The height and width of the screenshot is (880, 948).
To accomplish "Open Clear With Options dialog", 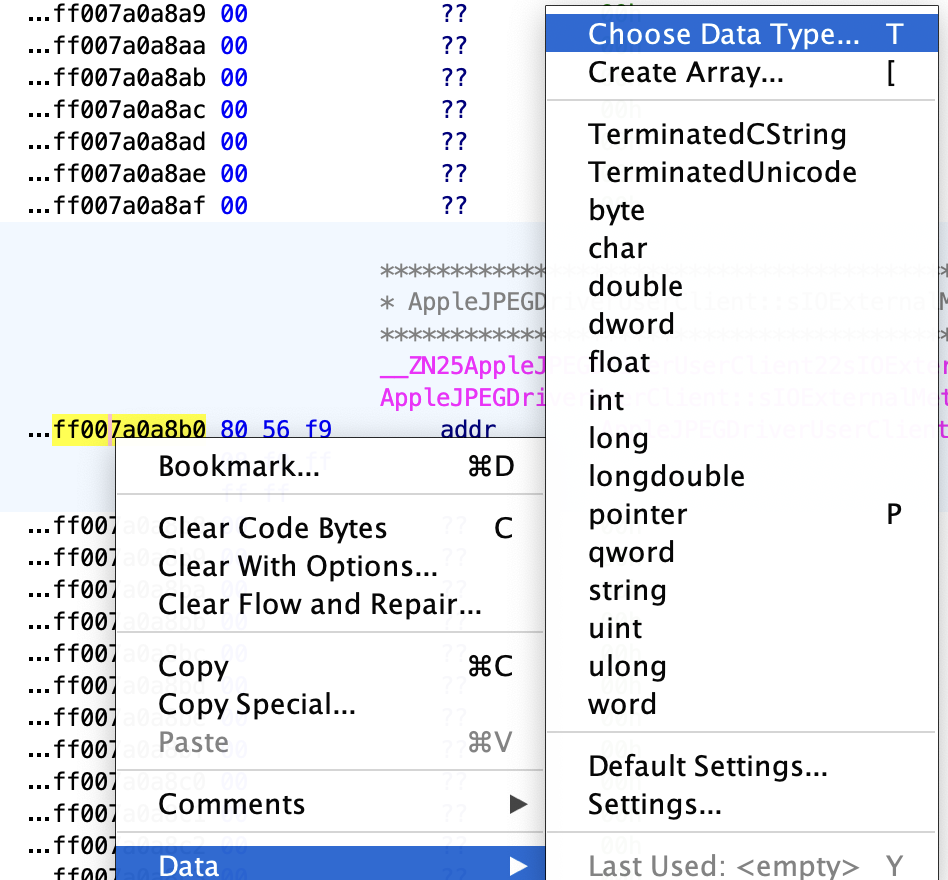I will click(x=298, y=566).
